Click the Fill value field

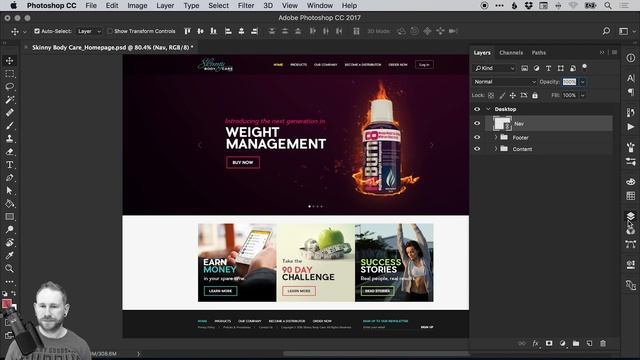[569, 96]
